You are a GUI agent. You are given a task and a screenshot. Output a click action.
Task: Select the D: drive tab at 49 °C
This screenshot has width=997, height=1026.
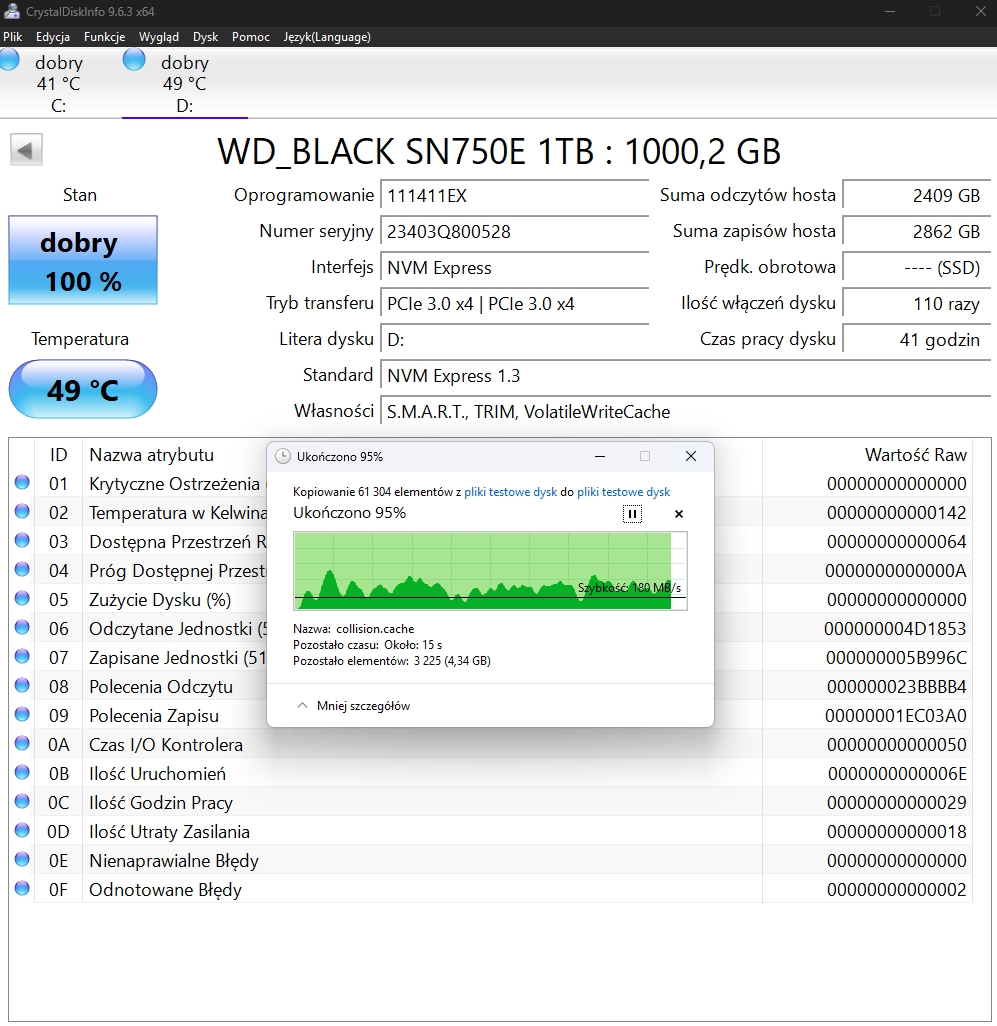click(x=184, y=84)
